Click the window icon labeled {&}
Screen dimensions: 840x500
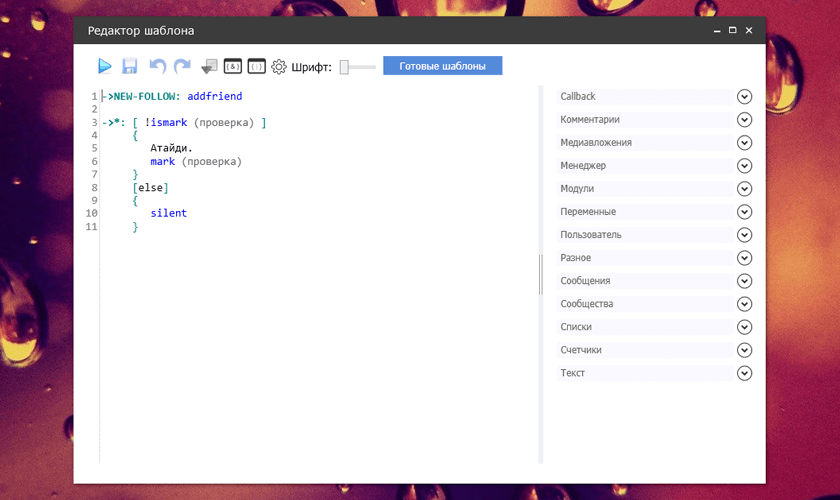coord(232,66)
